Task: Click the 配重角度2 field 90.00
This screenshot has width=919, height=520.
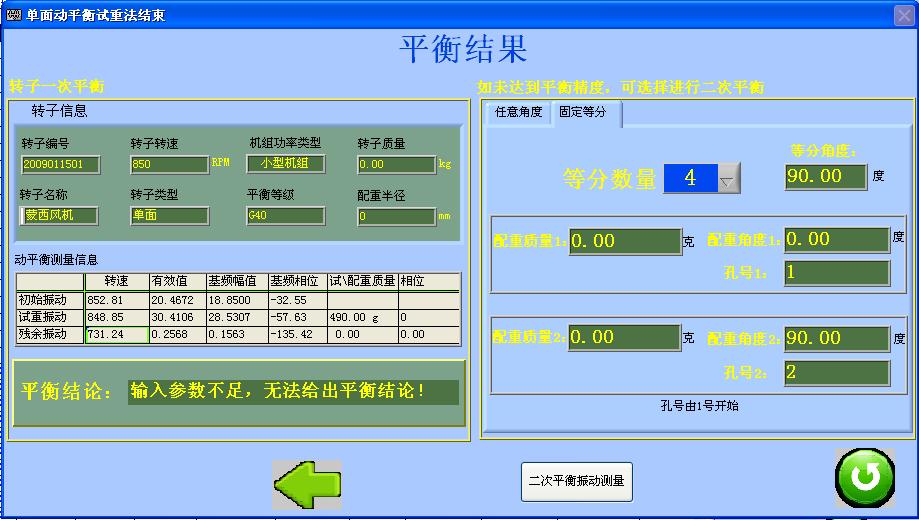Action: (837, 339)
